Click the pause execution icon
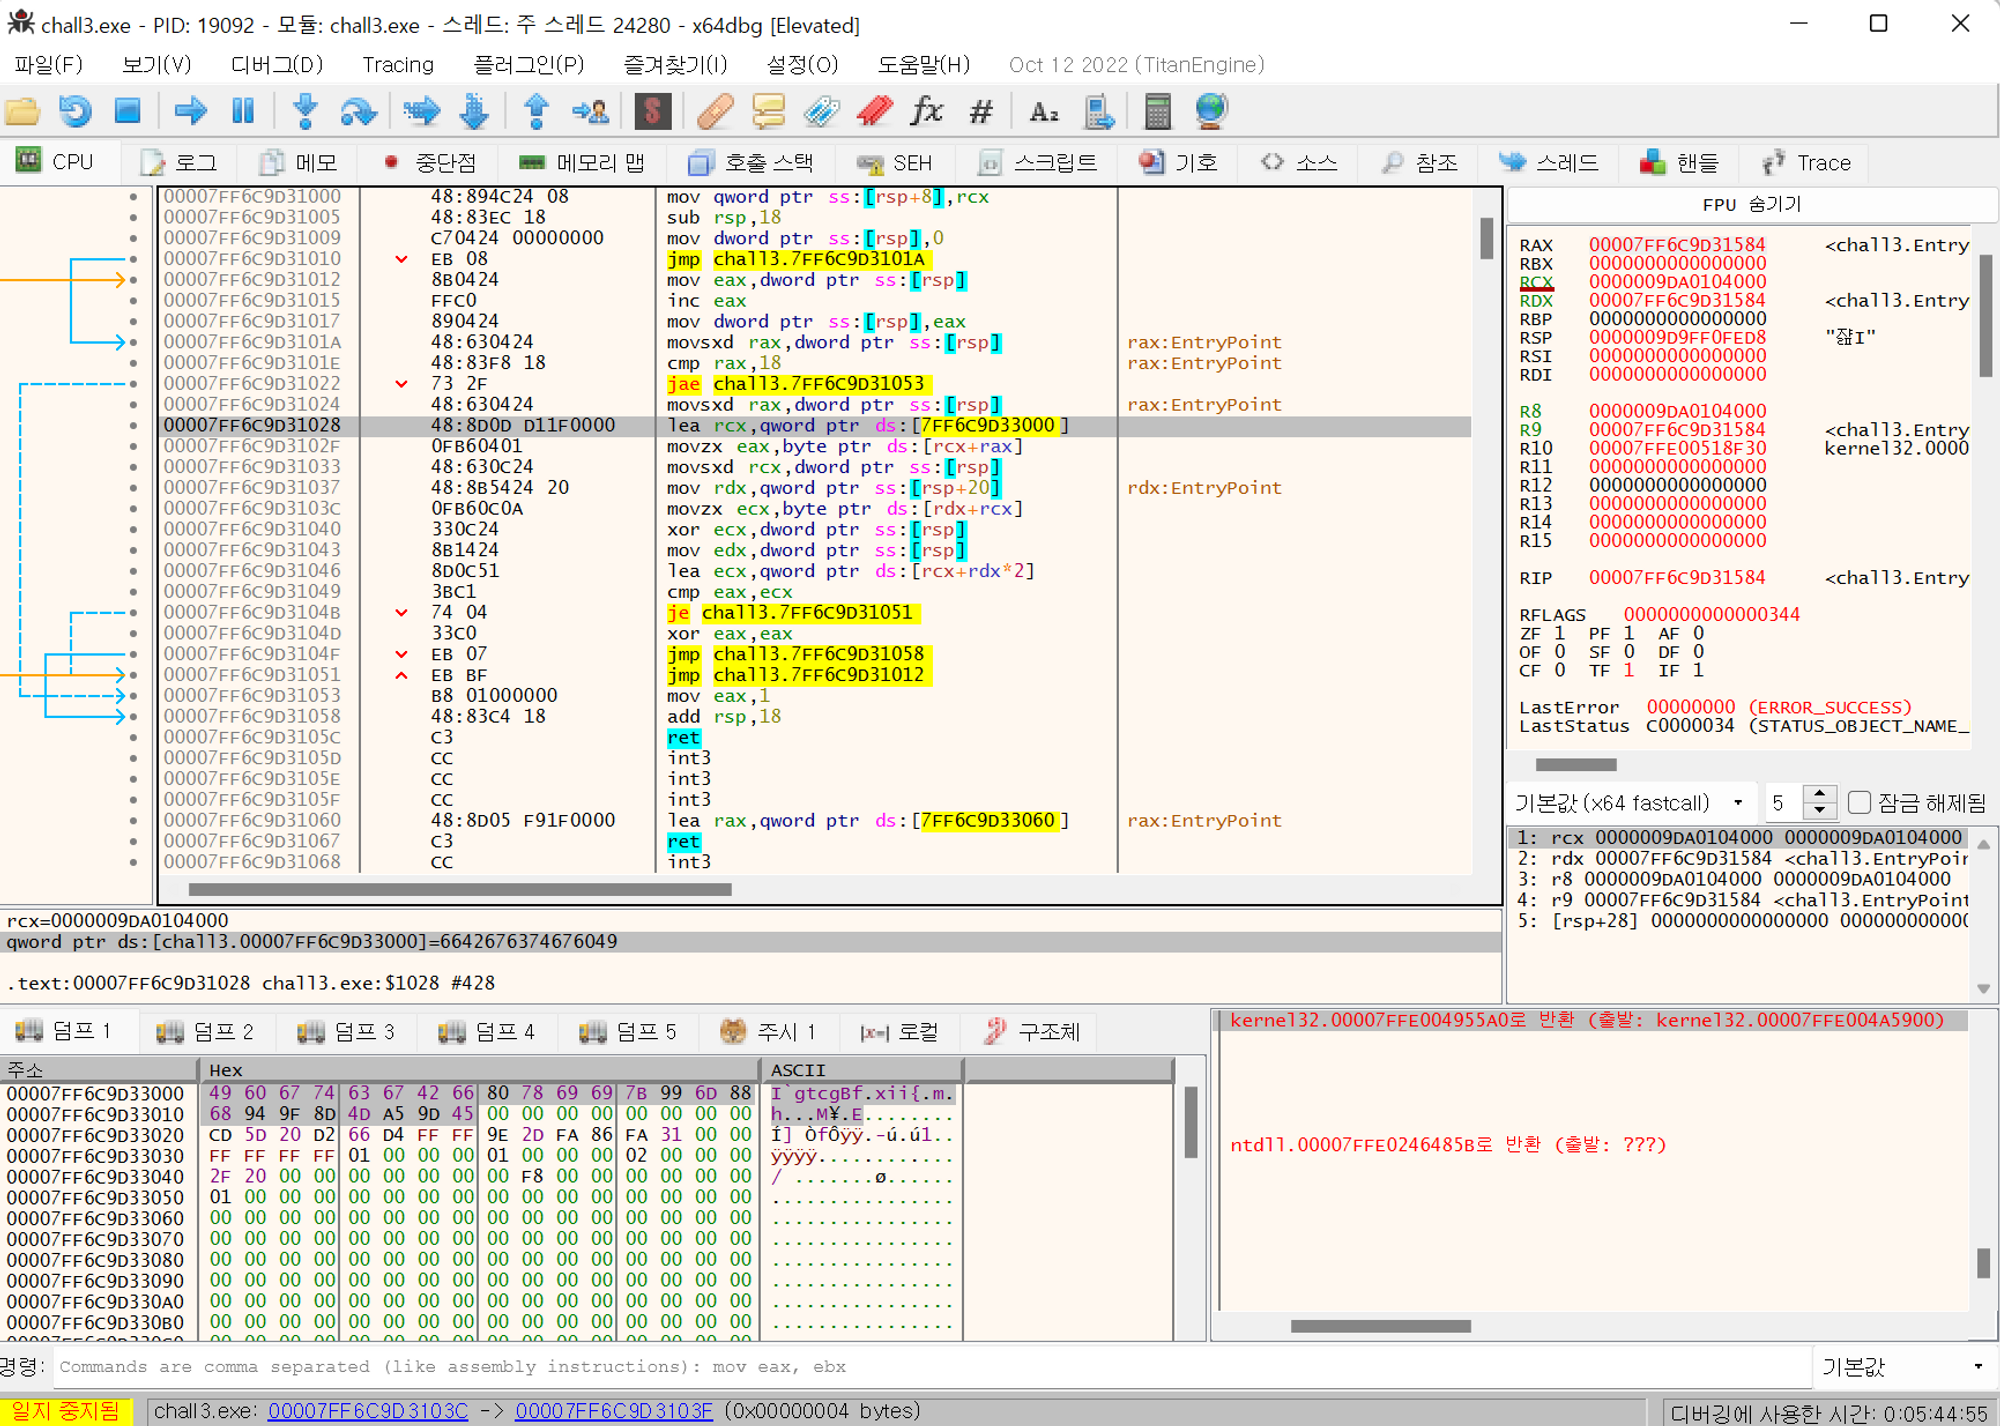2000x1426 pixels. pos(243,111)
